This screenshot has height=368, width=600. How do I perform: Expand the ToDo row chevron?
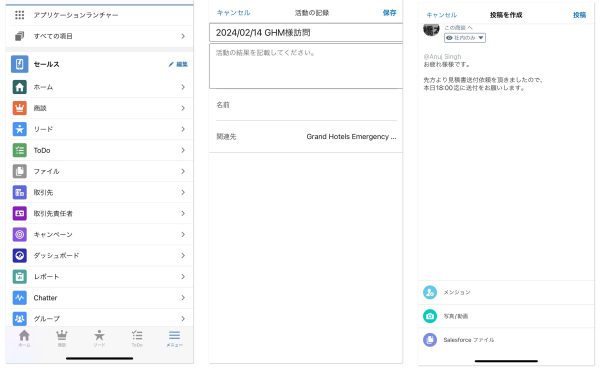click(x=183, y=150)
